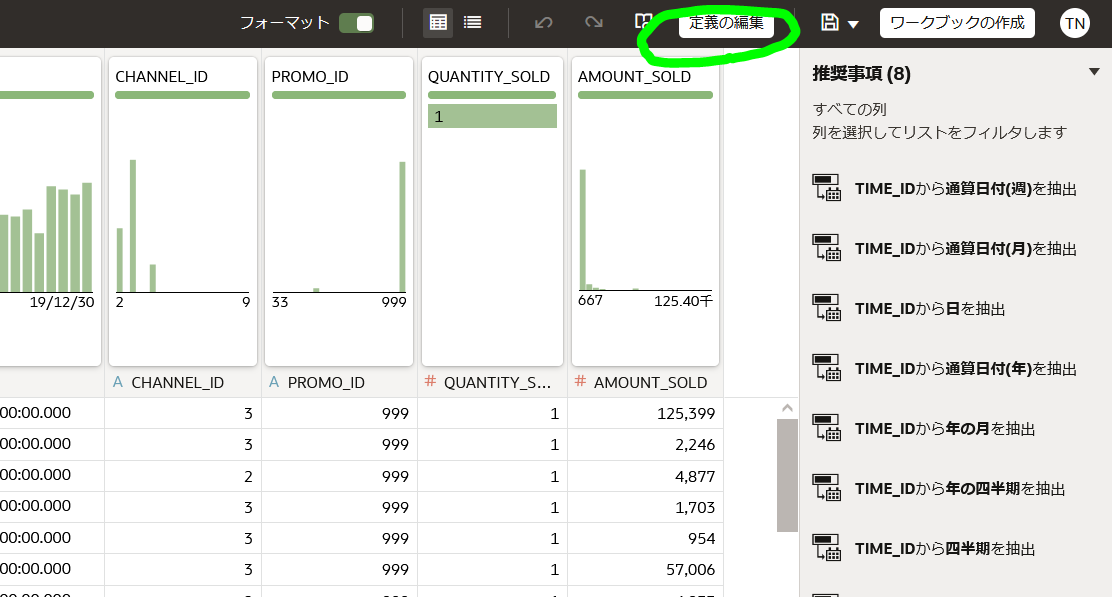Click the number type icon on QUANTITY_S... header
The image size is (1112, 597).
point(430,381)
